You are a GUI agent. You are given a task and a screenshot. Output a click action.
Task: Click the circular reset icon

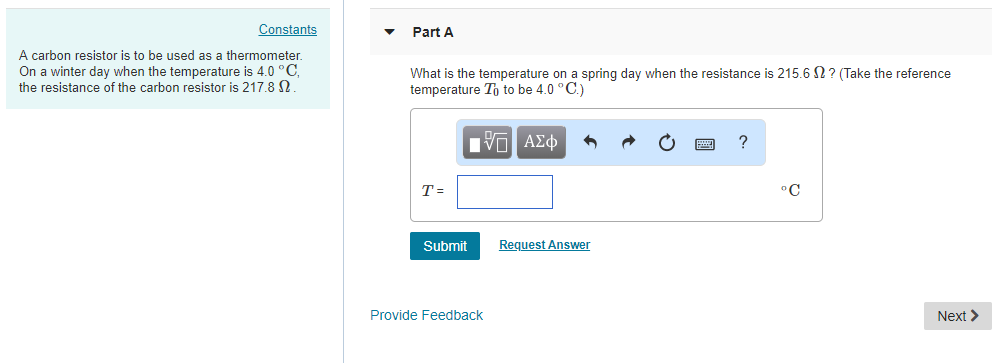coord(666,143)
